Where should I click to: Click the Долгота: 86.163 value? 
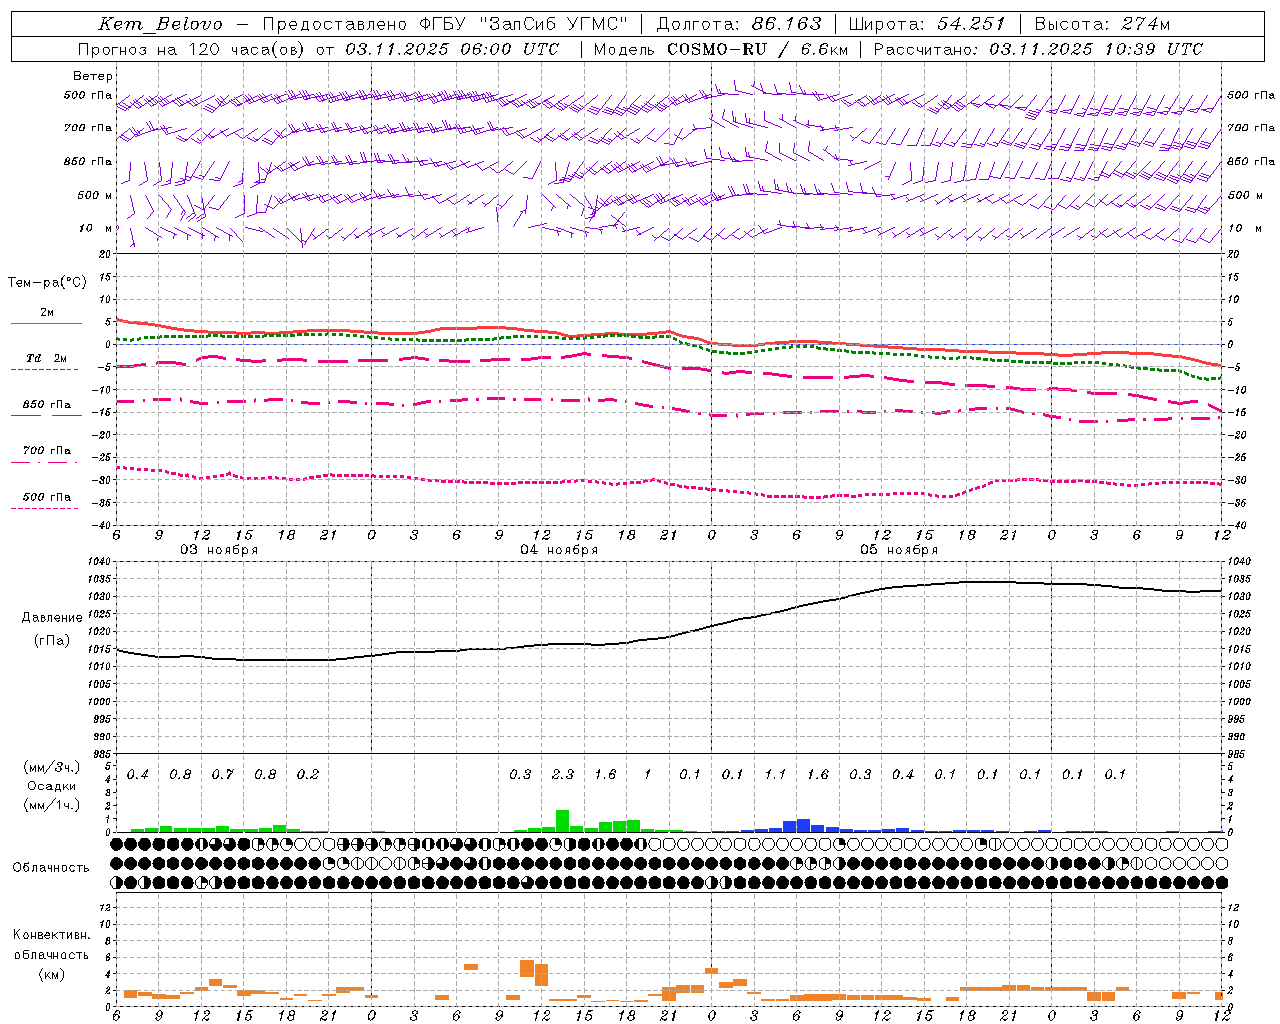740,24
